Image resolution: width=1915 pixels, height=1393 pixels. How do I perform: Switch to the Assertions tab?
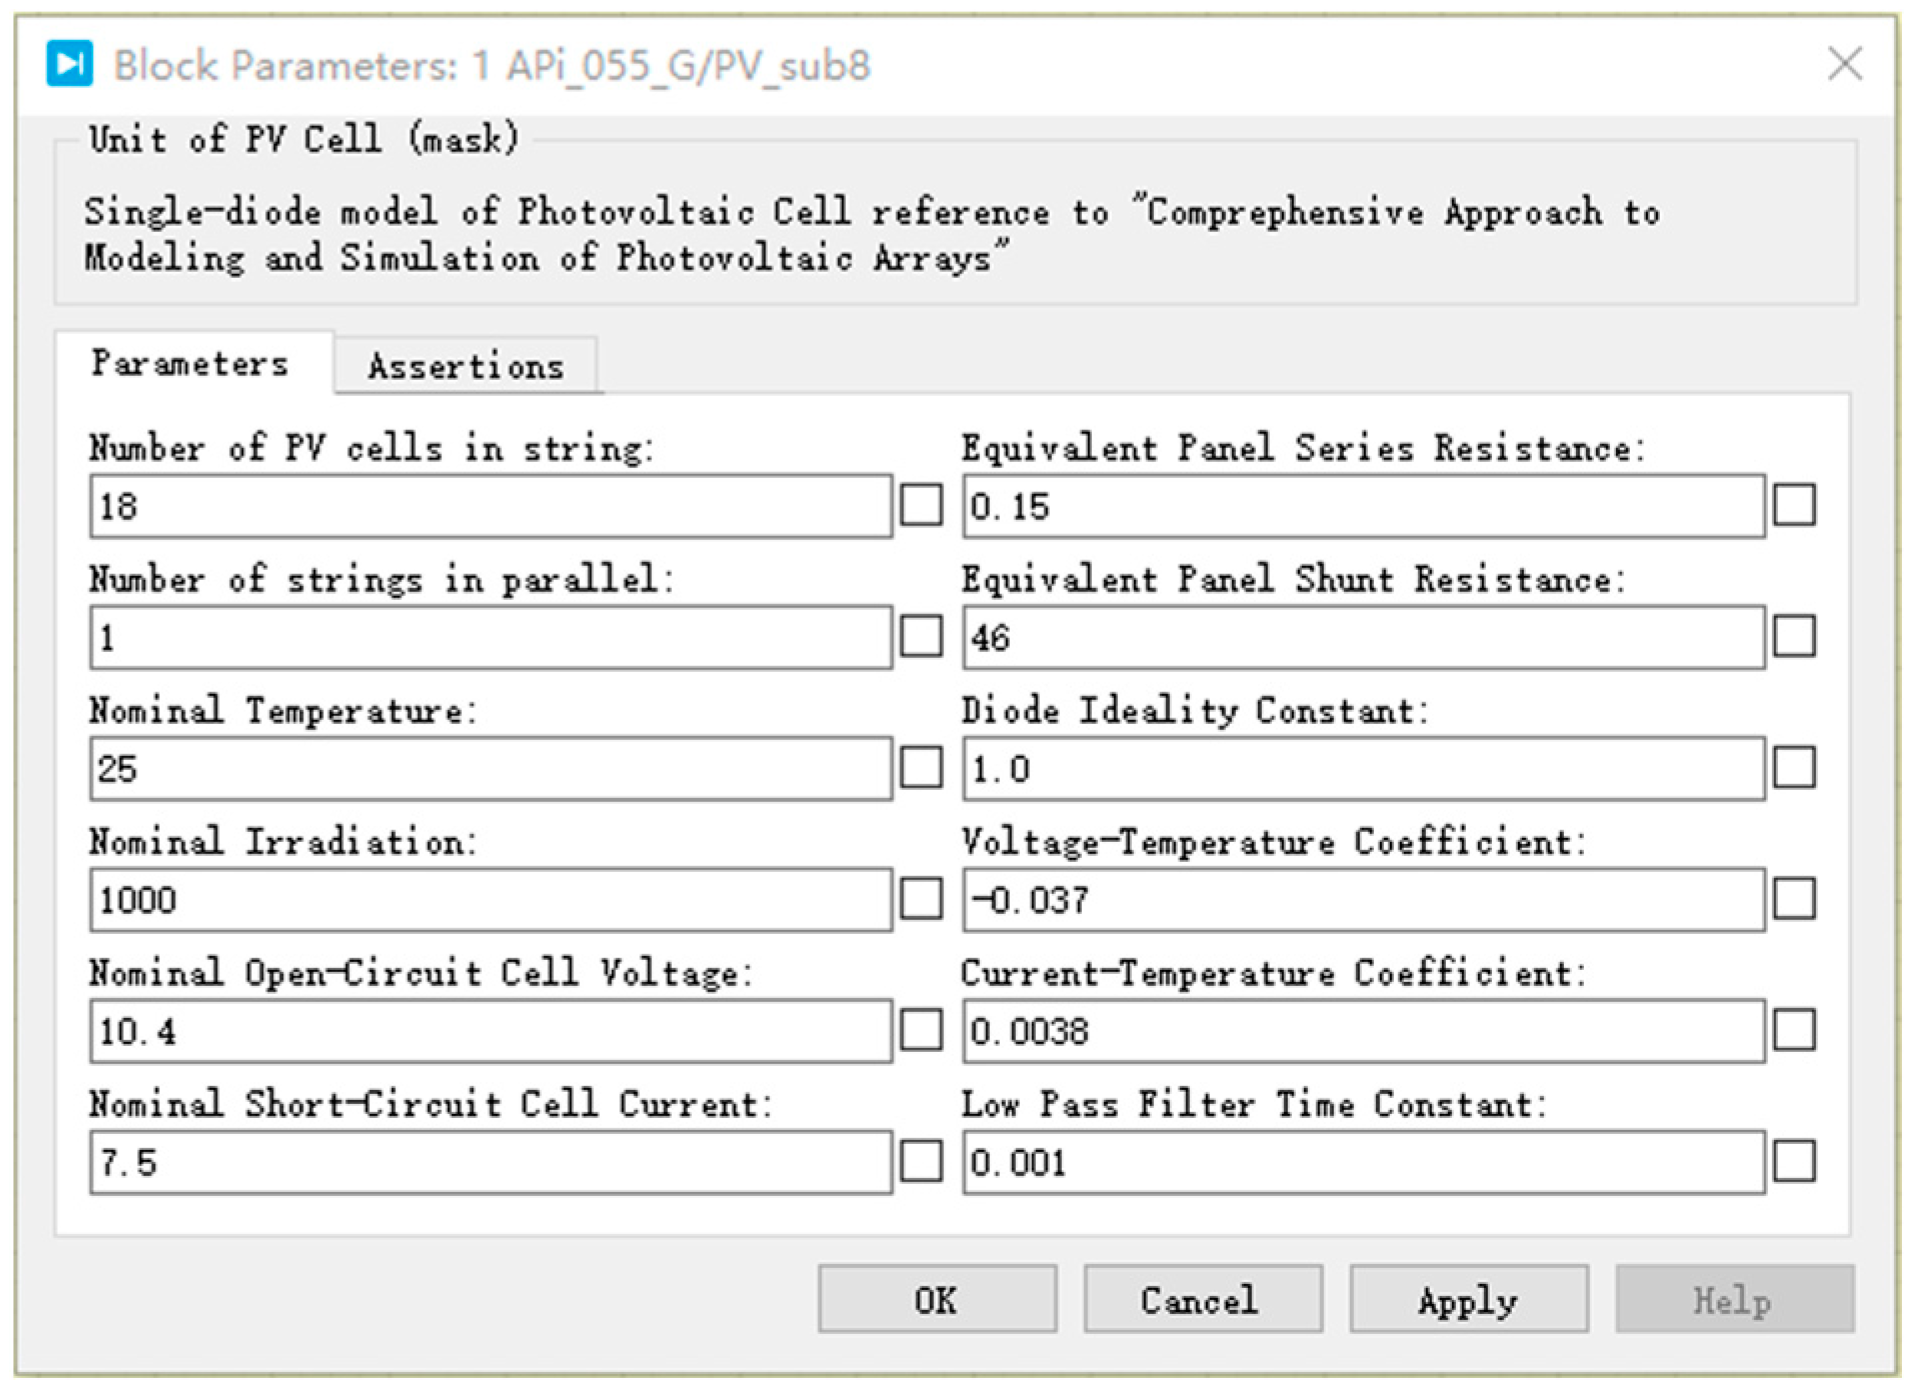tap(465, 366)
